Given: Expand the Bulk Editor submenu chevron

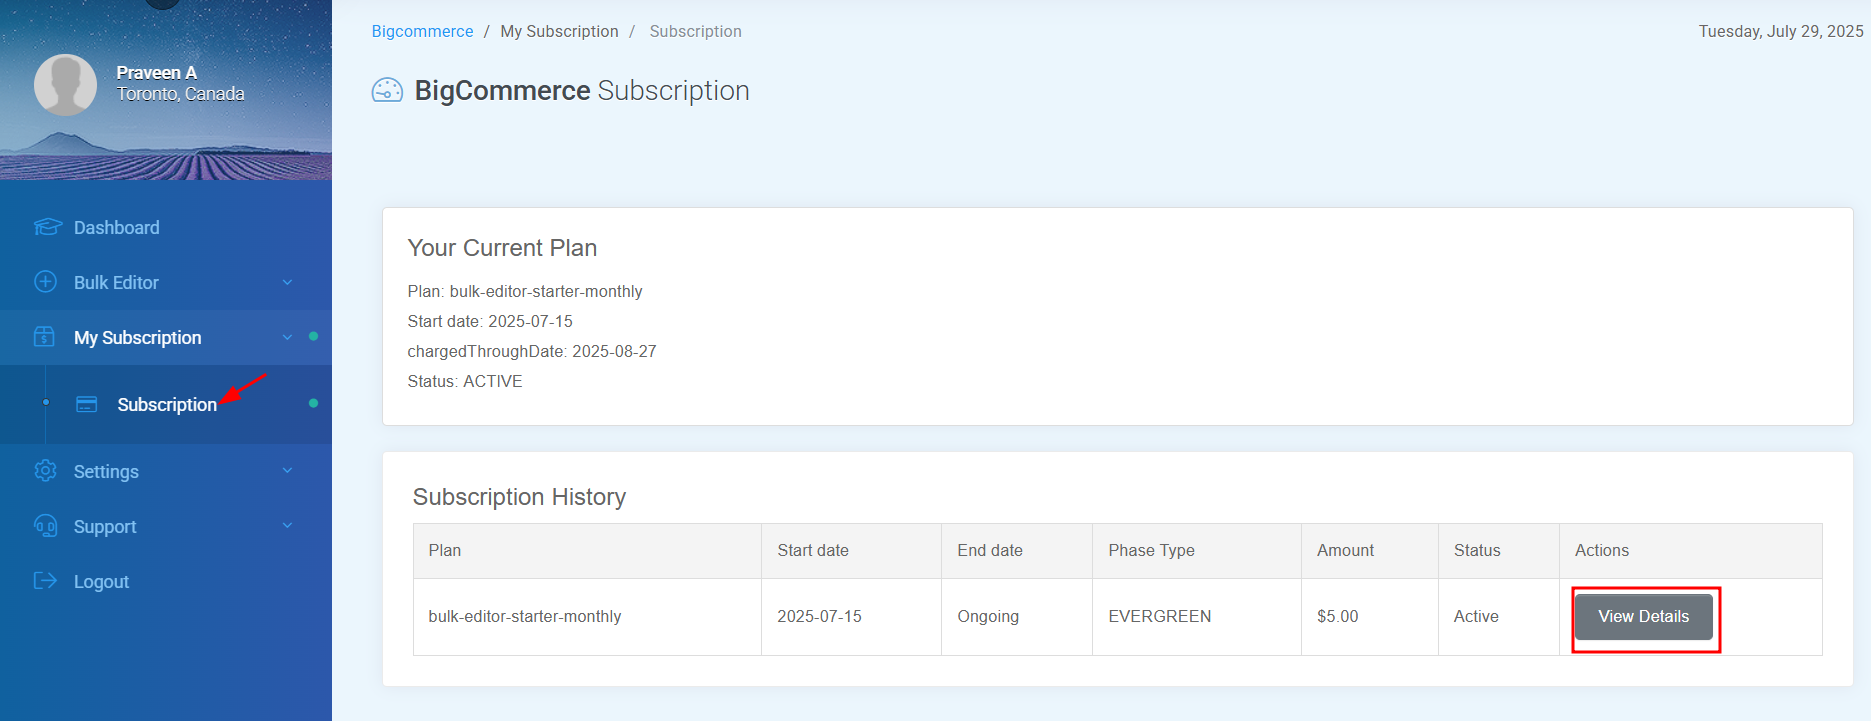Looking at the screenshot, I should coord(287,283).
